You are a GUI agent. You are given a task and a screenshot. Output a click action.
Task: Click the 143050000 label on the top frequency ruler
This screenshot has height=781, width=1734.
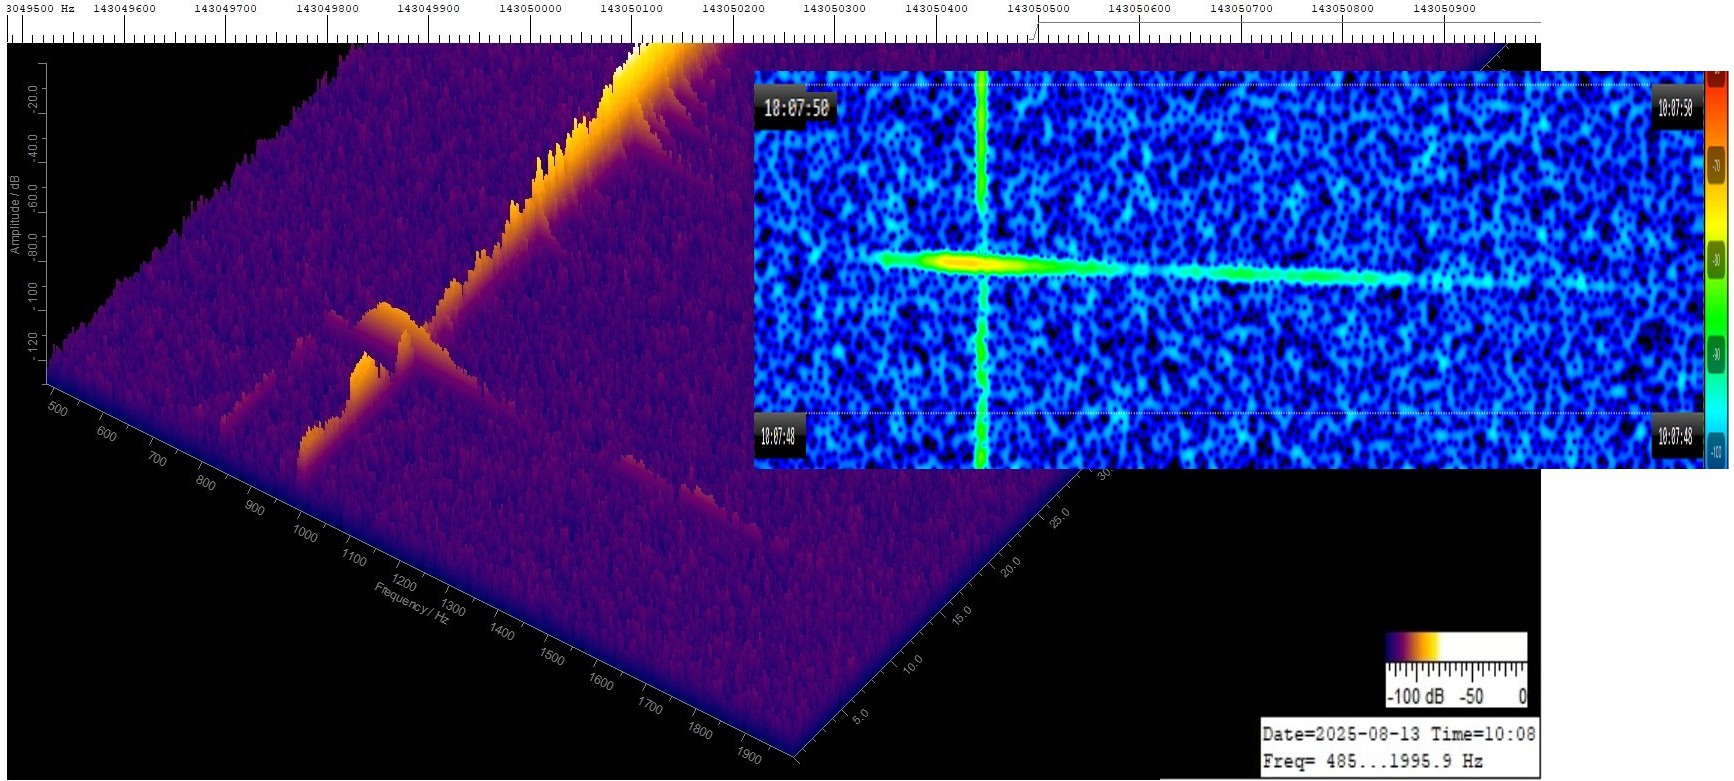pos(530,9)
